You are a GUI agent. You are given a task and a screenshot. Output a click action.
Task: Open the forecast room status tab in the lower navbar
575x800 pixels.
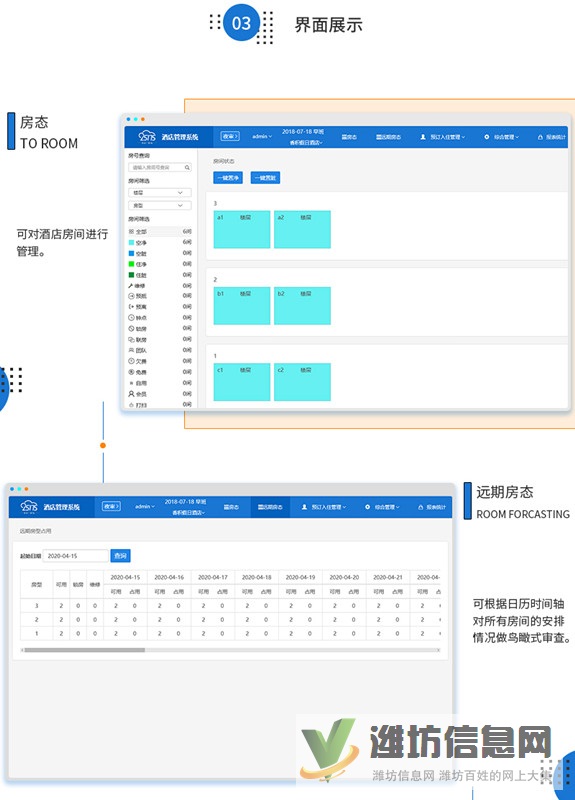click(270, 507)
